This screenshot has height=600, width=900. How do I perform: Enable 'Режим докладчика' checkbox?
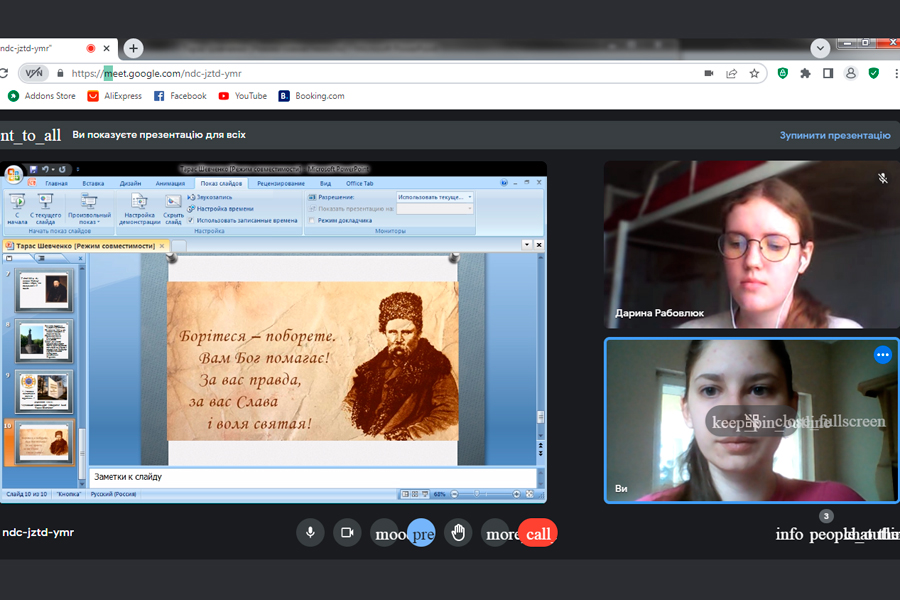click(x=311, y=220)
